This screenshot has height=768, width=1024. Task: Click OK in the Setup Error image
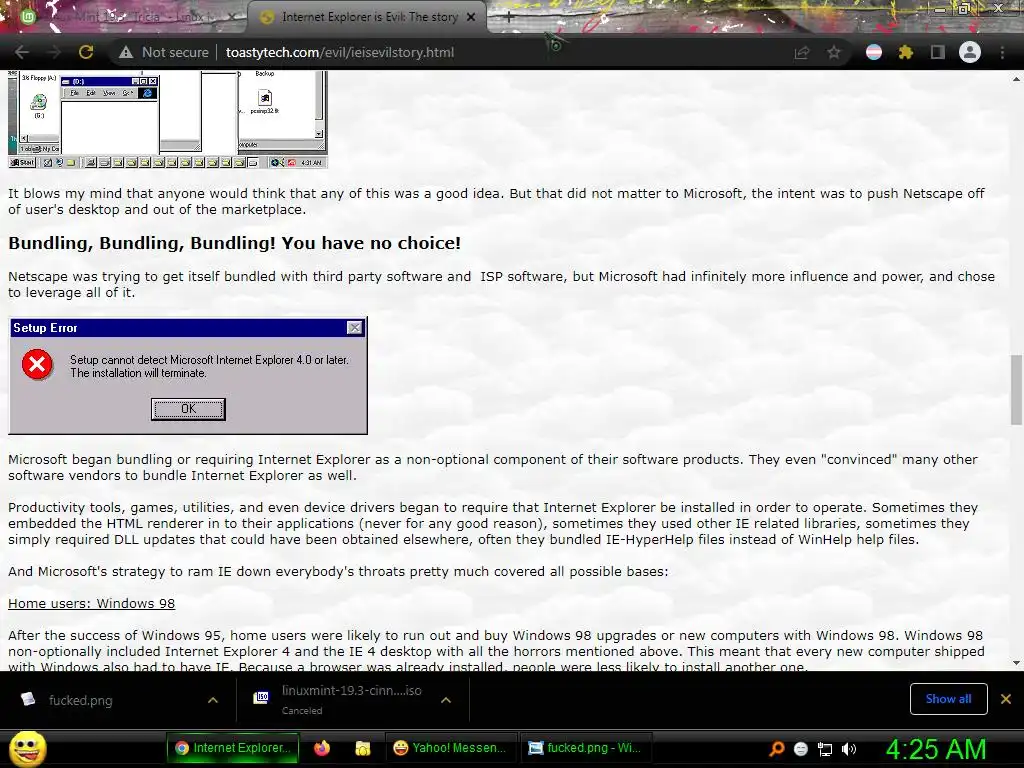(188, 409)
